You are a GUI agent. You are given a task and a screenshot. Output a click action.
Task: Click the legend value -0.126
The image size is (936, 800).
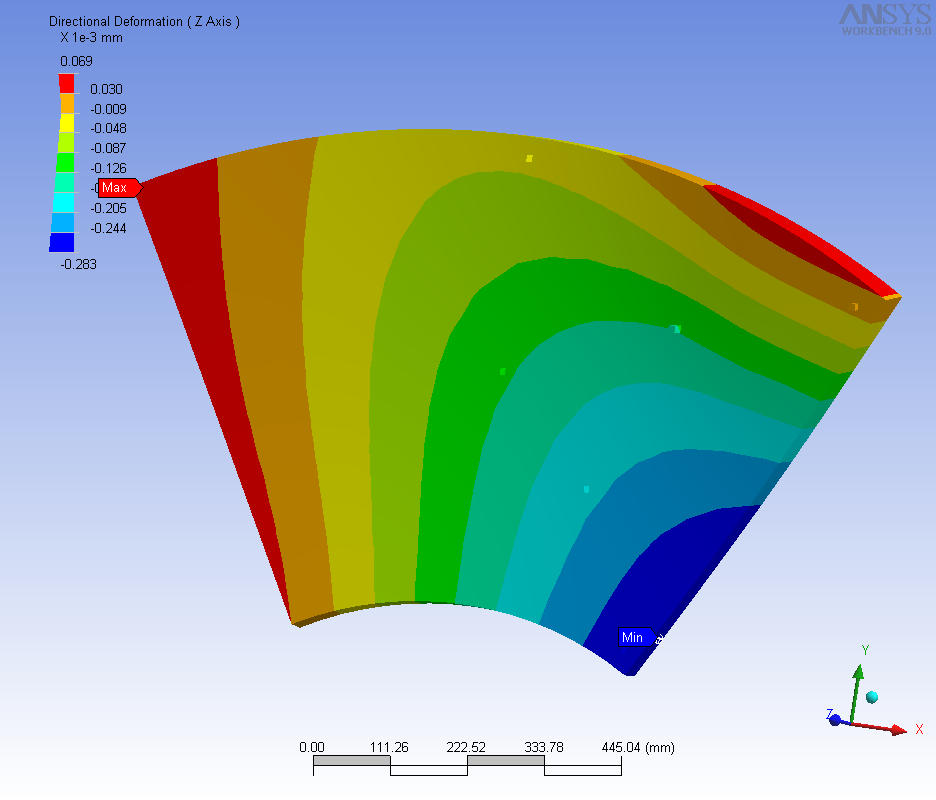(108, 168)
